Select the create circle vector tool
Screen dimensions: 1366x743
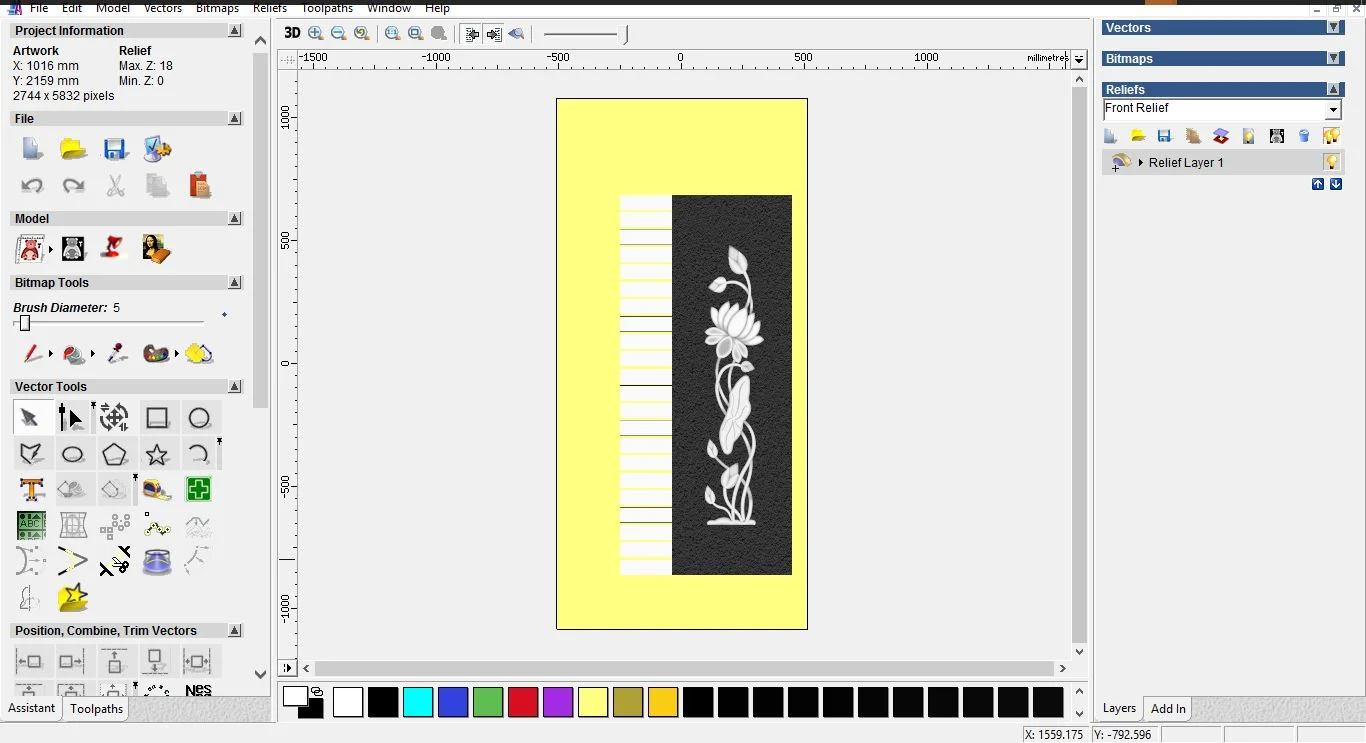(x=199, y=418)
